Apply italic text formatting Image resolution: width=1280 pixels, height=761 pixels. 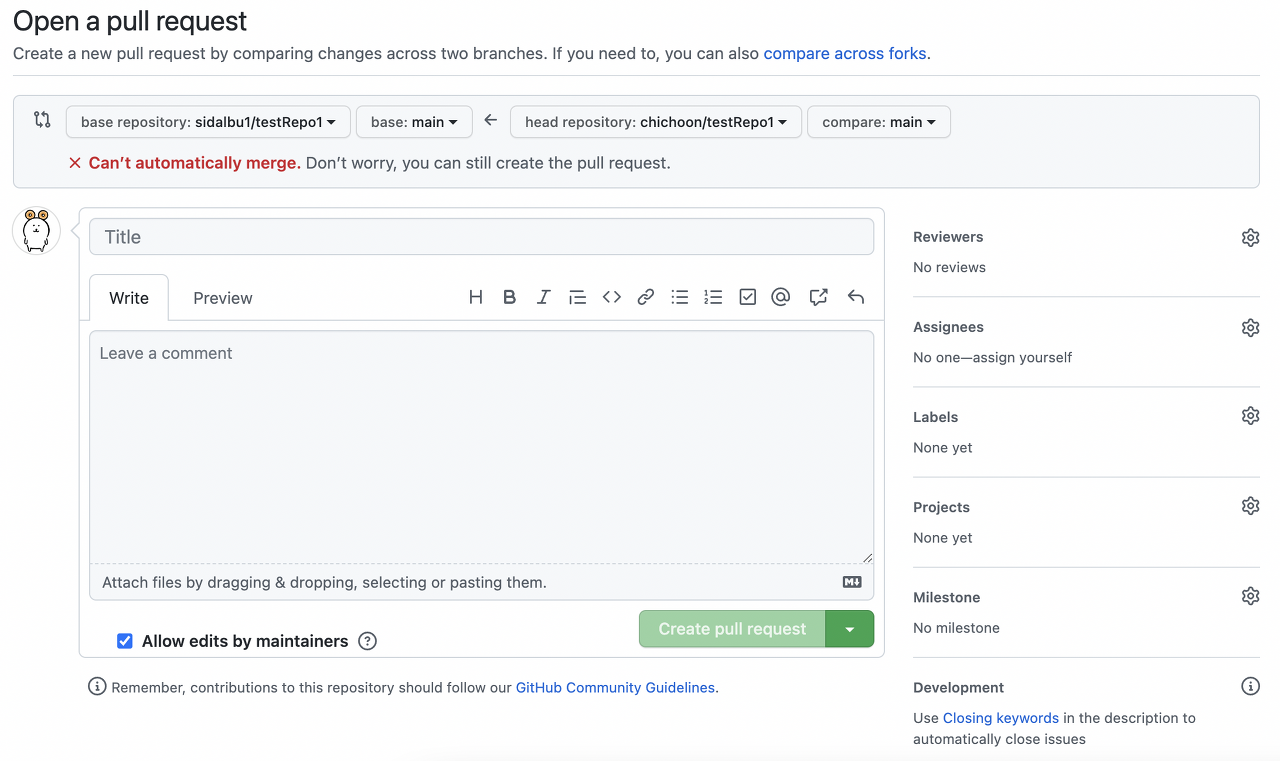coord(544,297)
